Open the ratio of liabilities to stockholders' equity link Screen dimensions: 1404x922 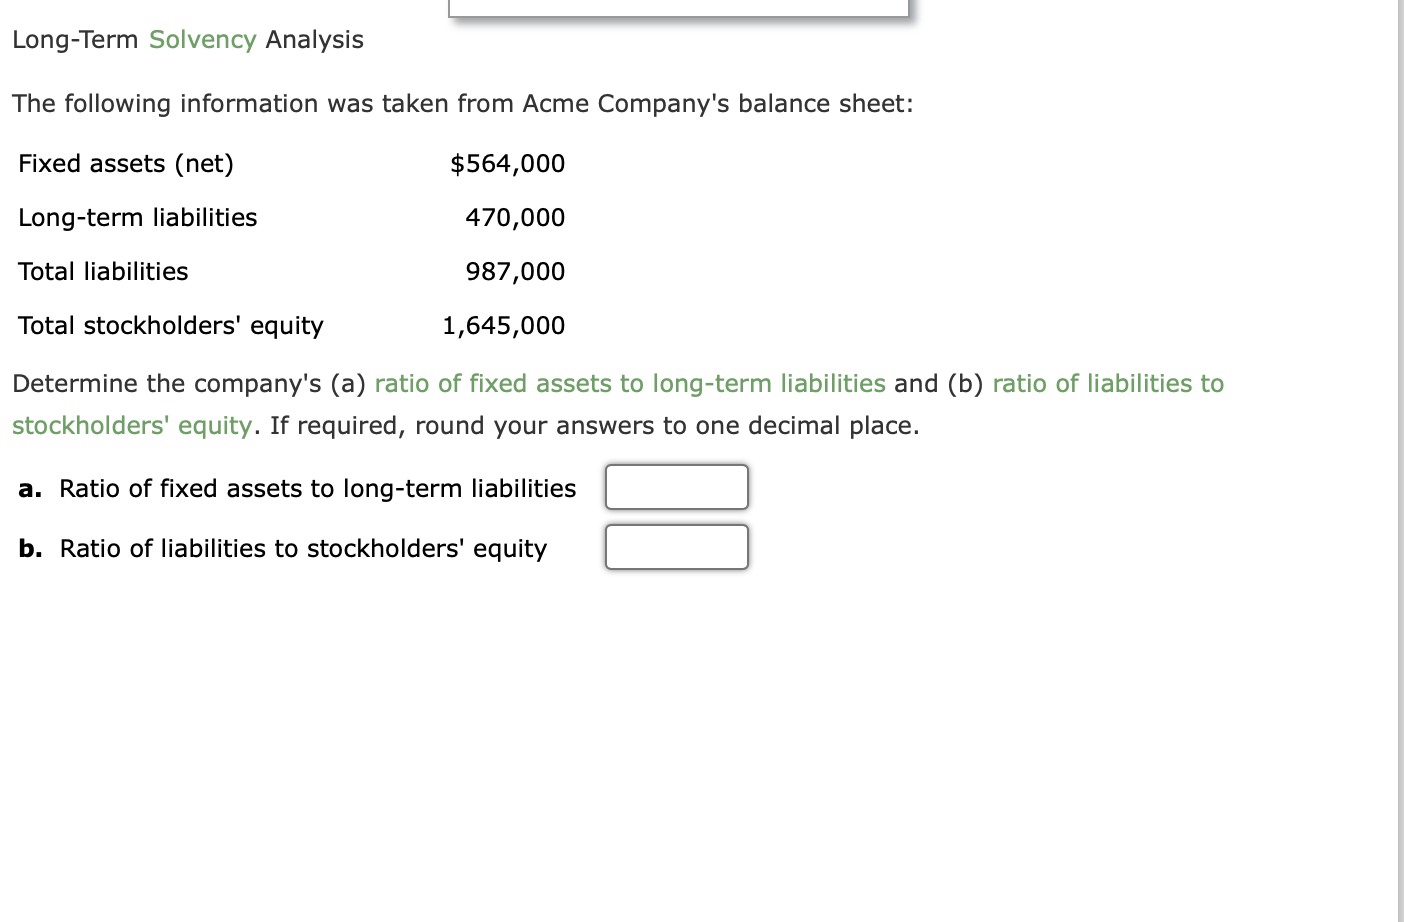(x=1107, y=383)
